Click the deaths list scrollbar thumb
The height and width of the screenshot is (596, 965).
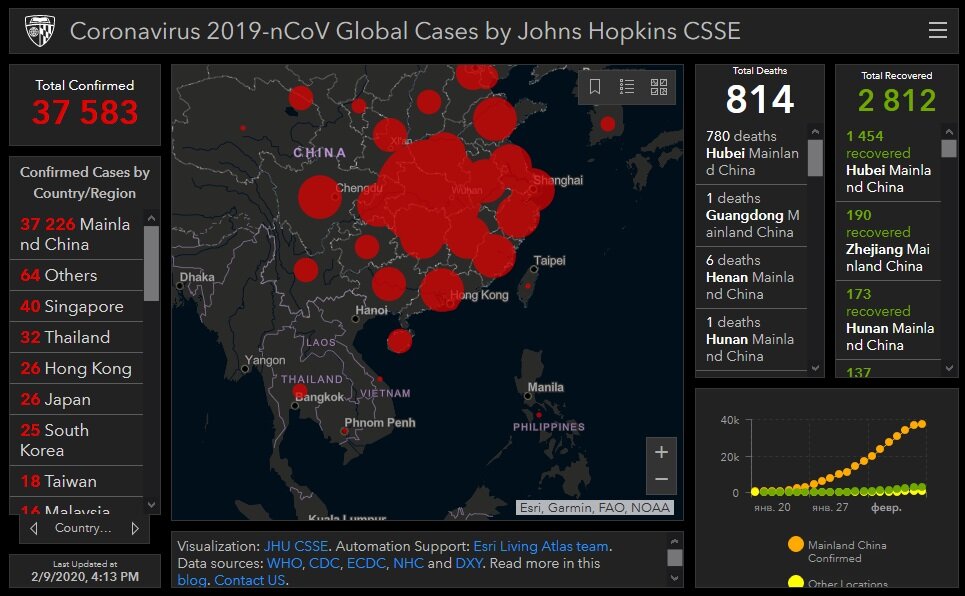(815, 158)
